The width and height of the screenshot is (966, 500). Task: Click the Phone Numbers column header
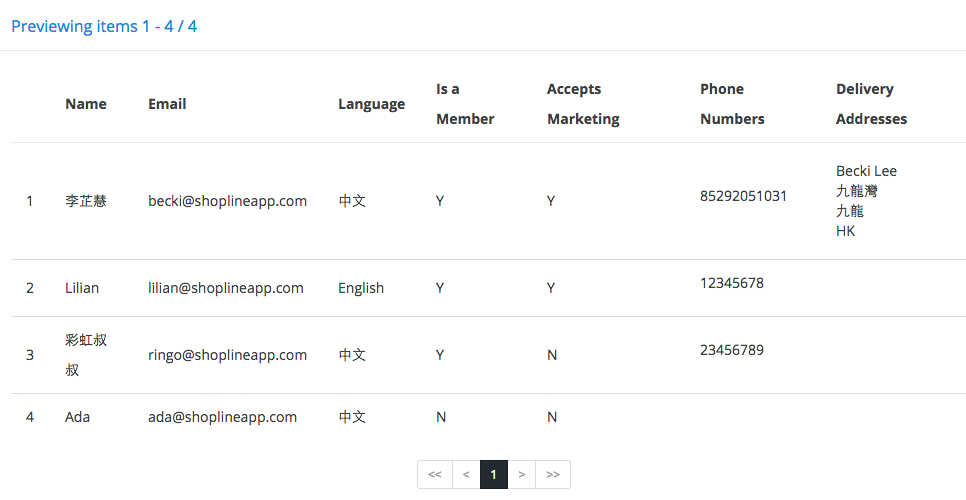732,104
